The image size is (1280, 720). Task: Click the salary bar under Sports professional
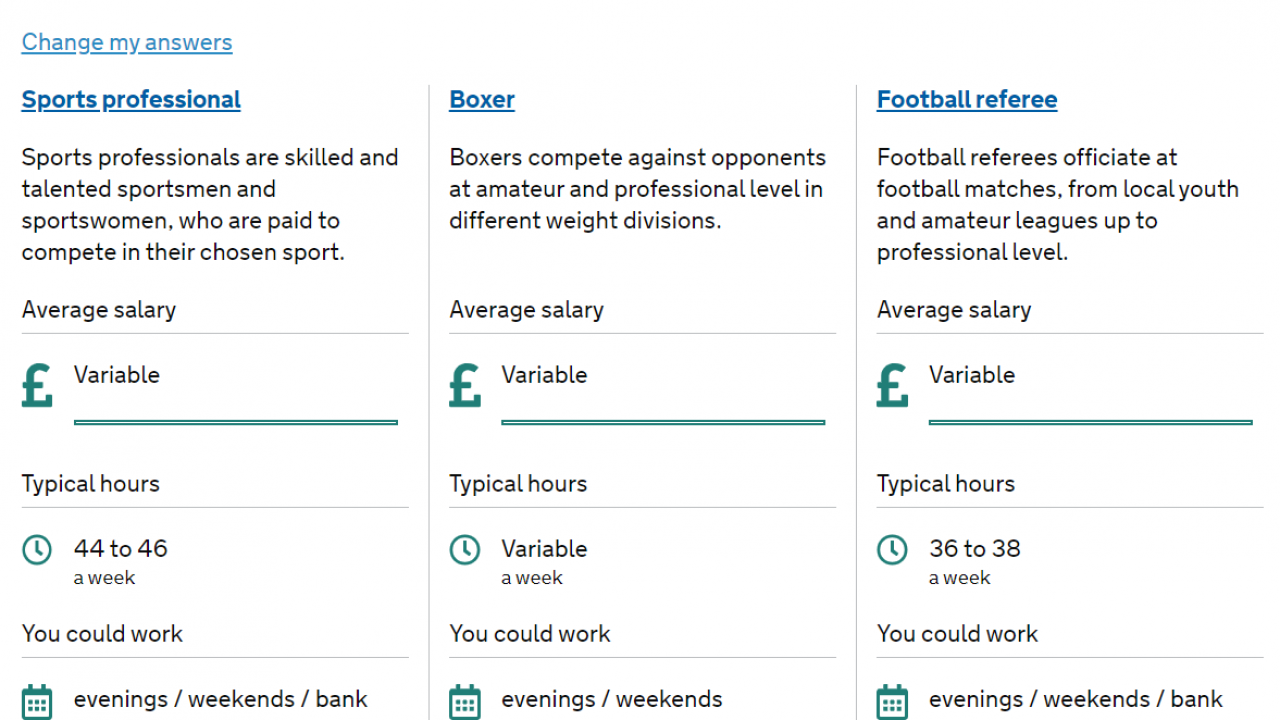236,422
